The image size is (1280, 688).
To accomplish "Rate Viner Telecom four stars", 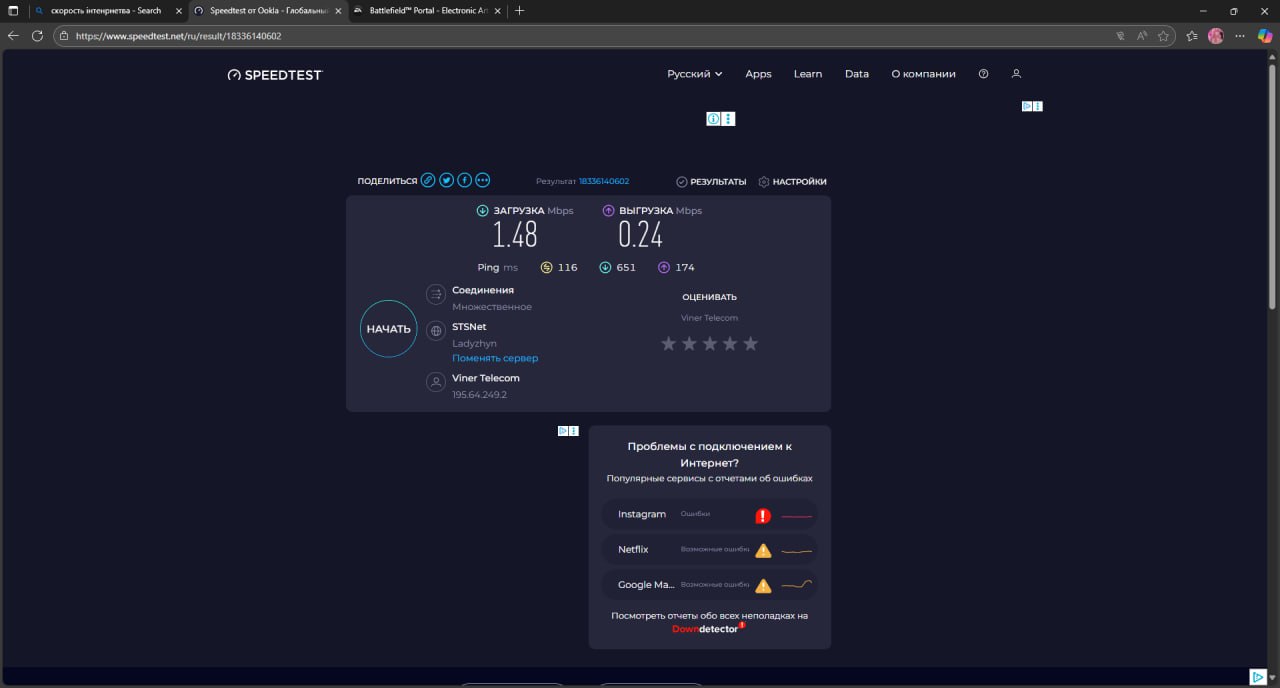I will (730, 344).
